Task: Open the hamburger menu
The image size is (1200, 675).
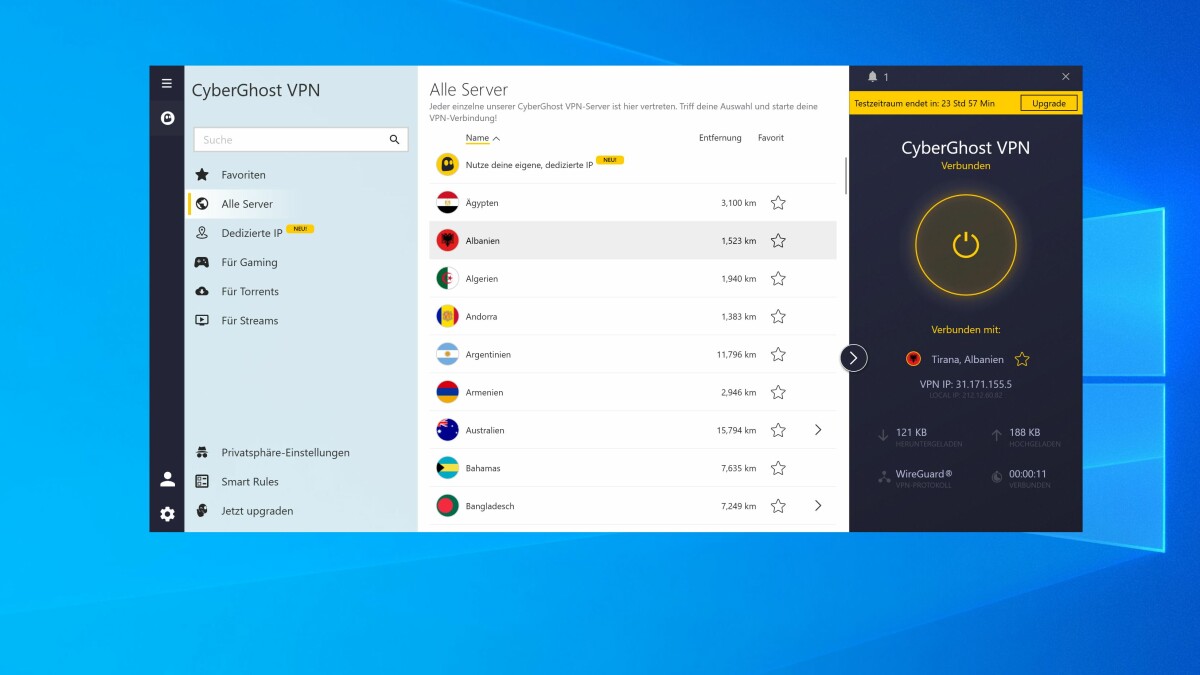Action: (x=167, y=83)
